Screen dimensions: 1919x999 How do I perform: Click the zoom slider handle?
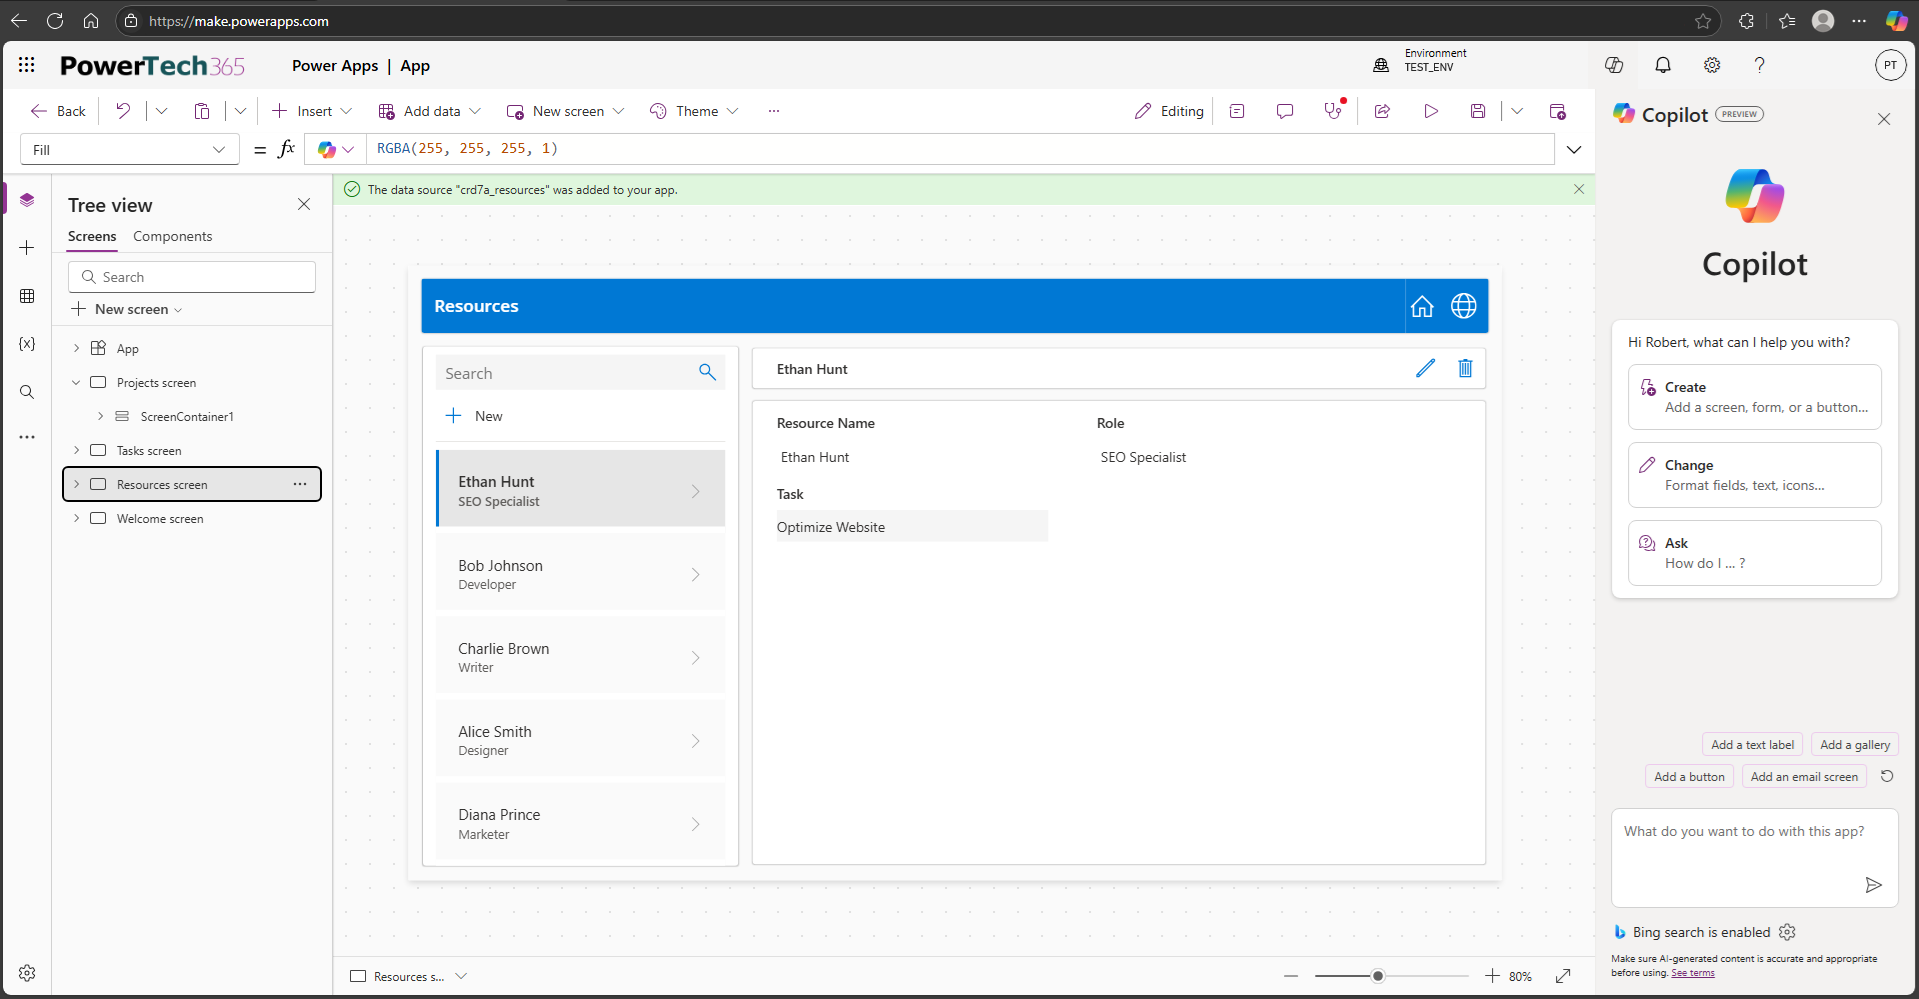[1377, 976]
